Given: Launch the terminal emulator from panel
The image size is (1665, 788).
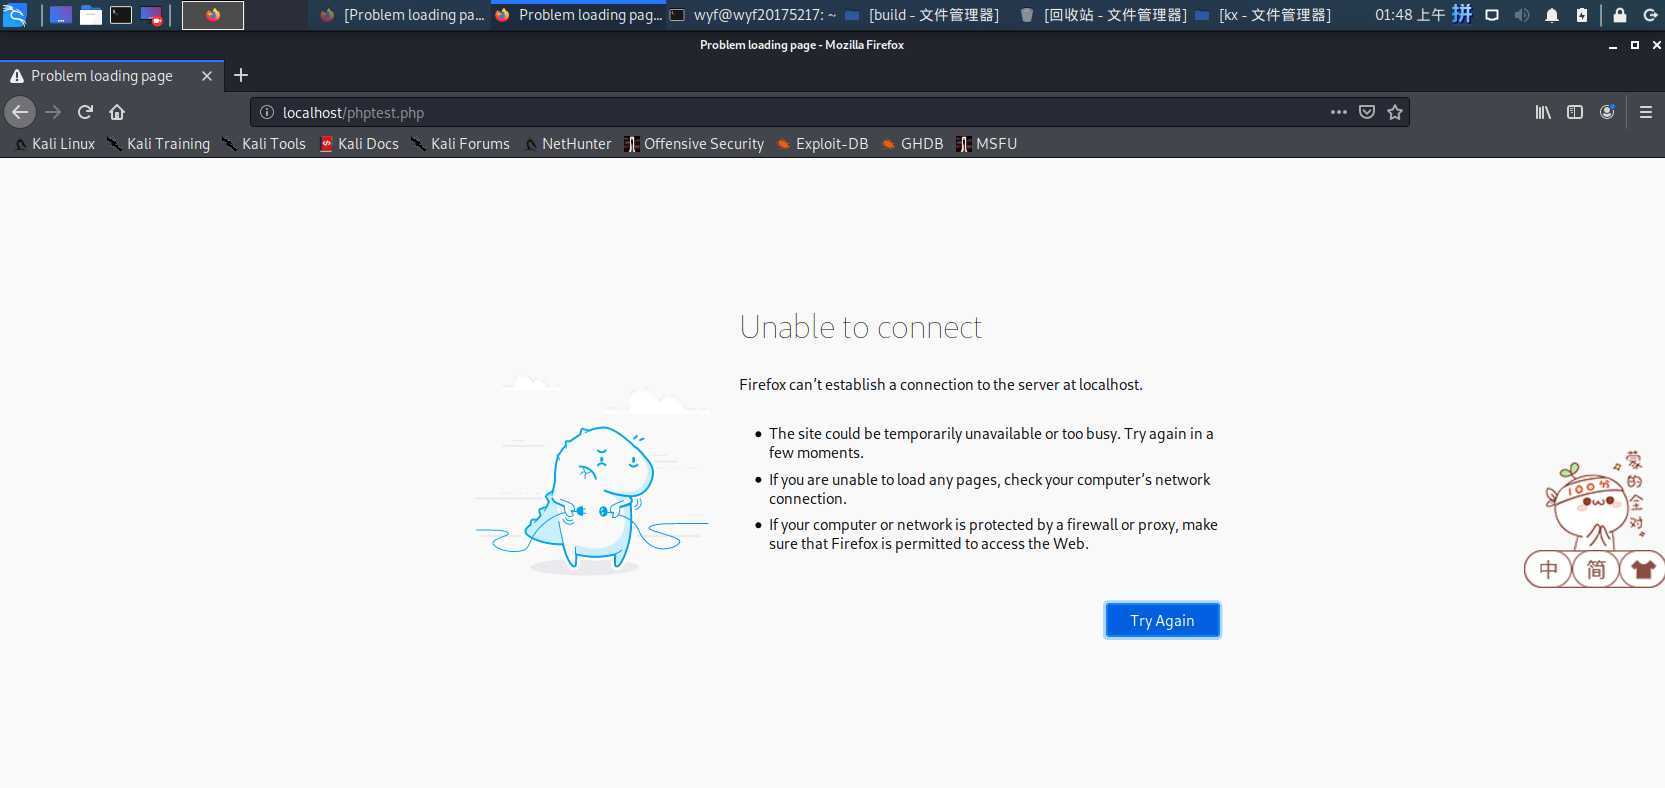Looking at the screenshot, I should [121, 15].
